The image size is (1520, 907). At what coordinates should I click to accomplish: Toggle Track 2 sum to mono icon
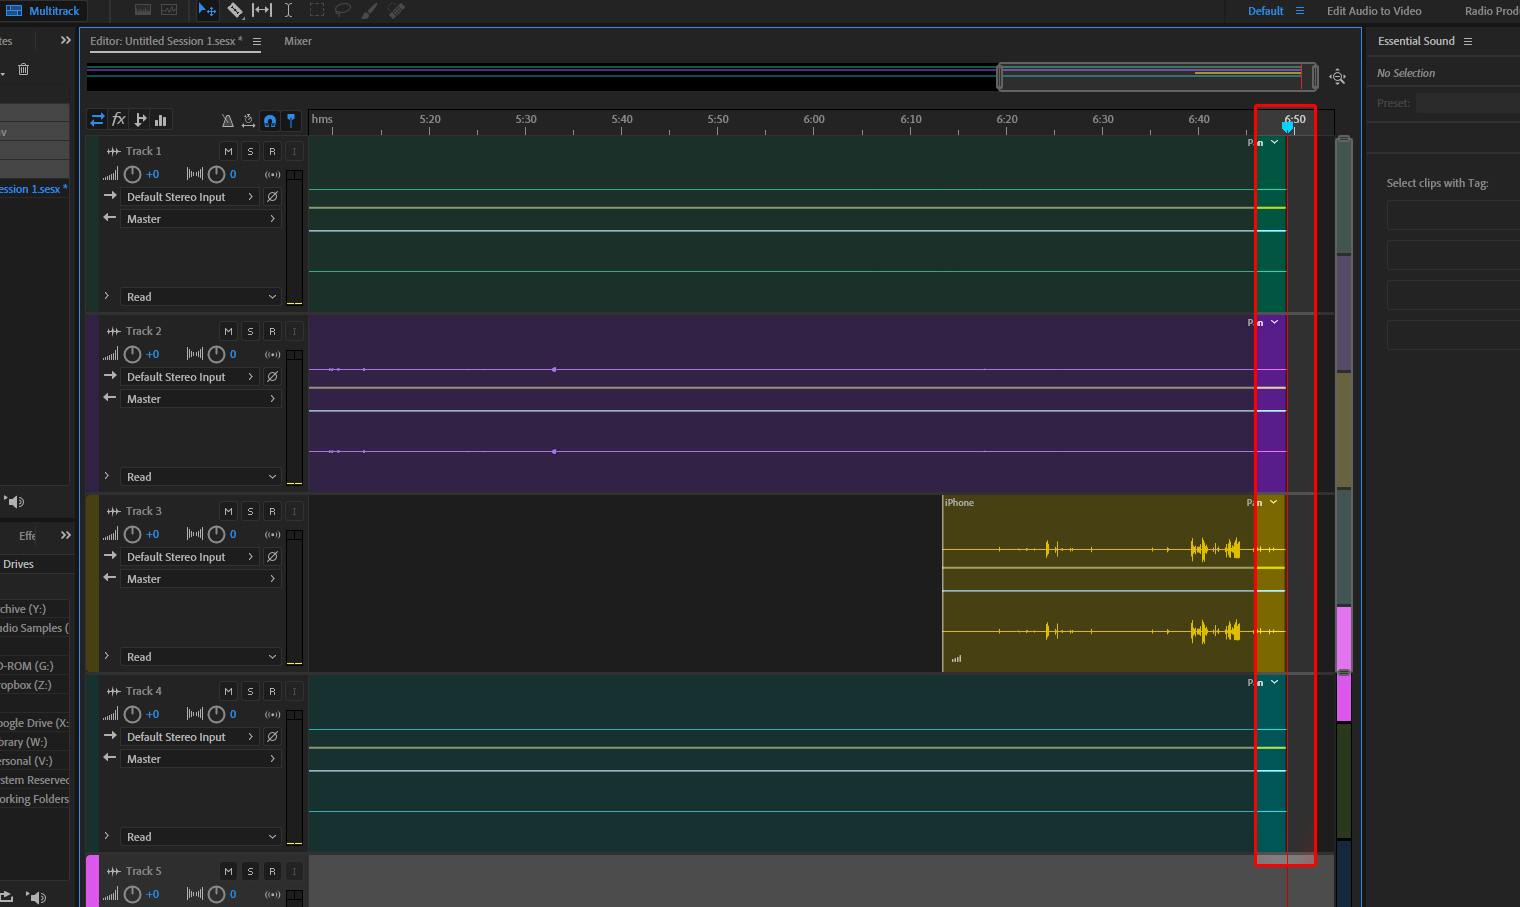point(272,354)
